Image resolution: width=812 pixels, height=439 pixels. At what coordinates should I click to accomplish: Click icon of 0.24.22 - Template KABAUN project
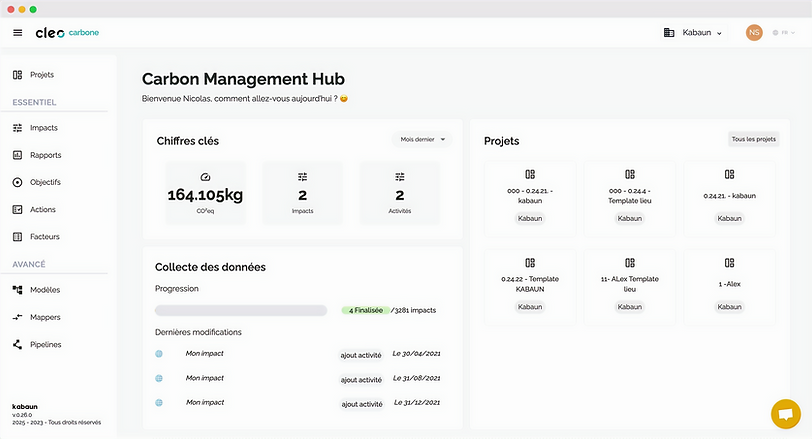530,263
